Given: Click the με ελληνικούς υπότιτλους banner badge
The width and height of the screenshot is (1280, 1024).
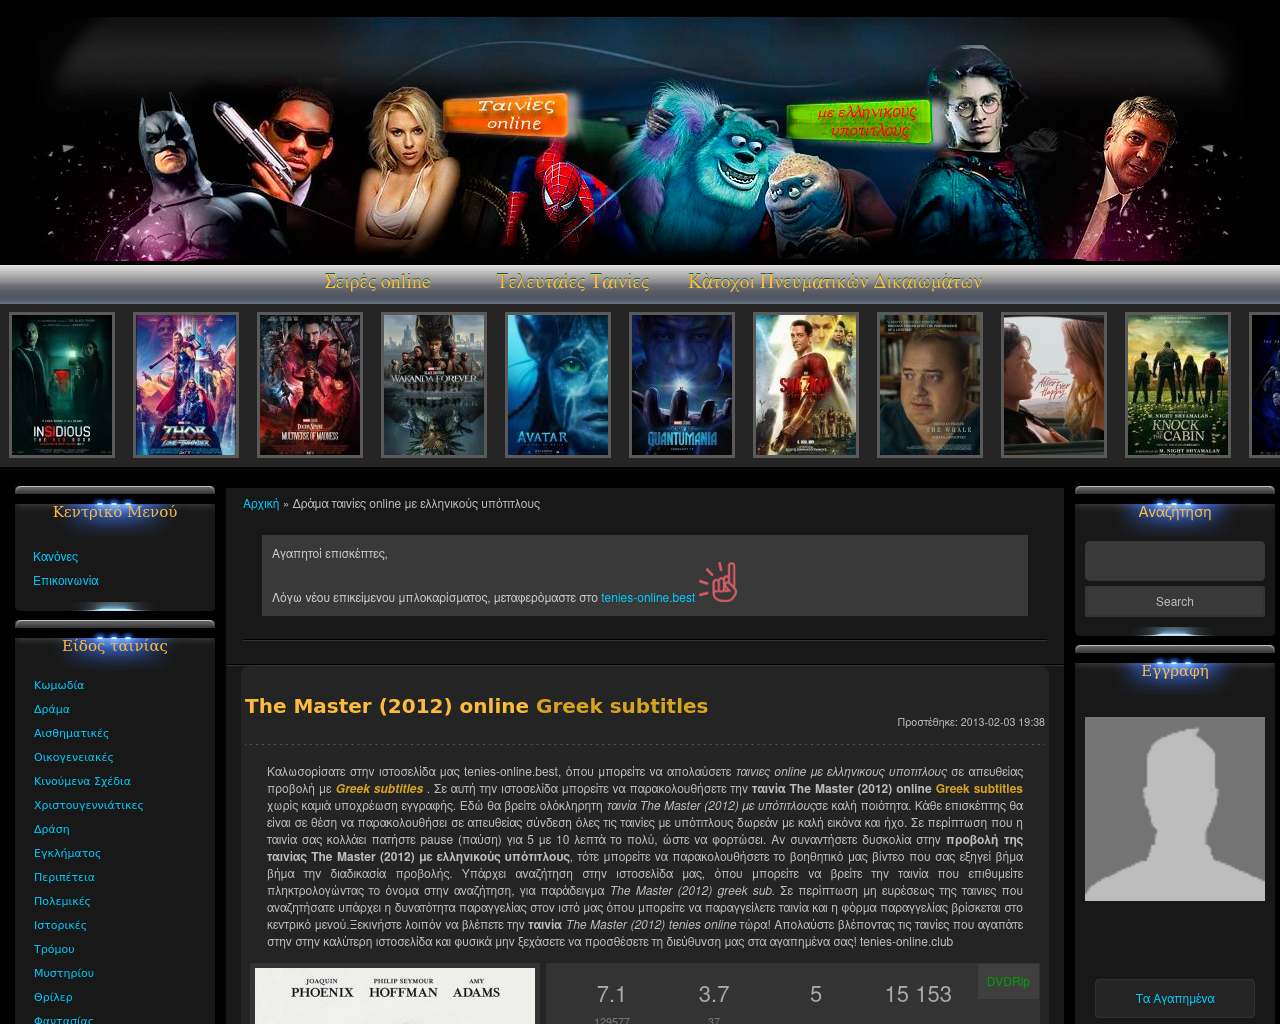Looking at the screenshot, I should pos(861,122).
